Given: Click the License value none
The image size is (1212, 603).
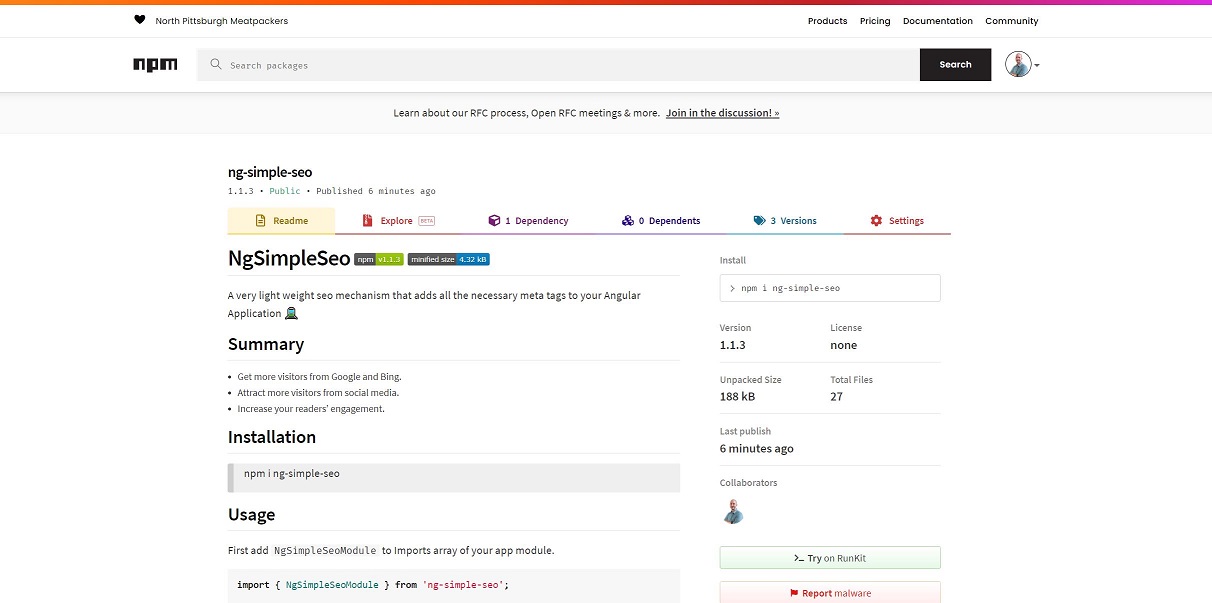Looking at the screenshot, I should [x=844, y=345].
